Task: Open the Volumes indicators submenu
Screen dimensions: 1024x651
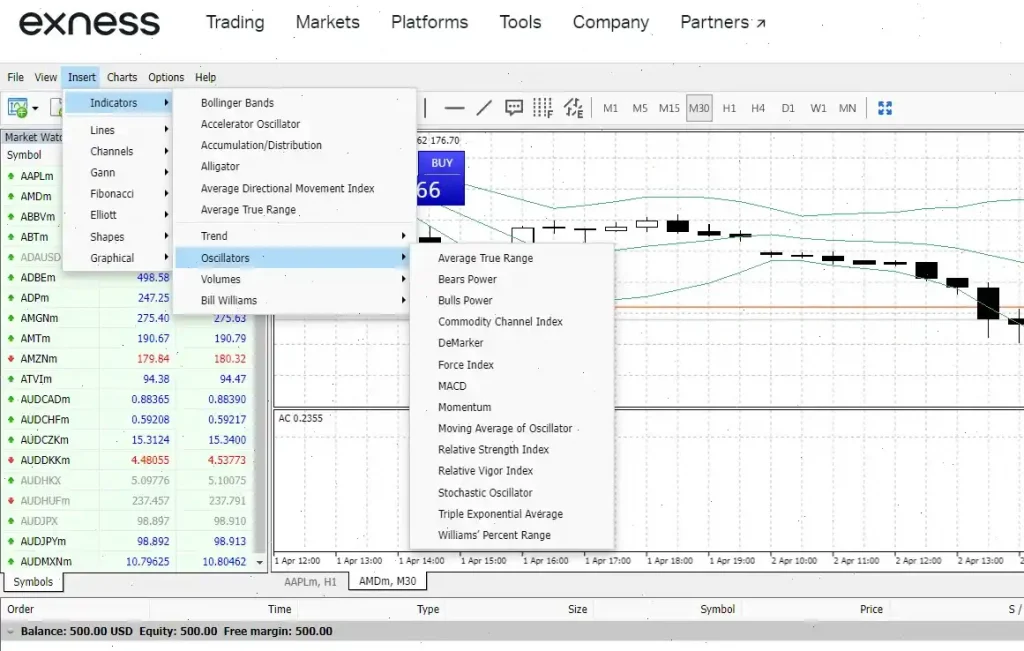Action: click(x=295, y=279)
